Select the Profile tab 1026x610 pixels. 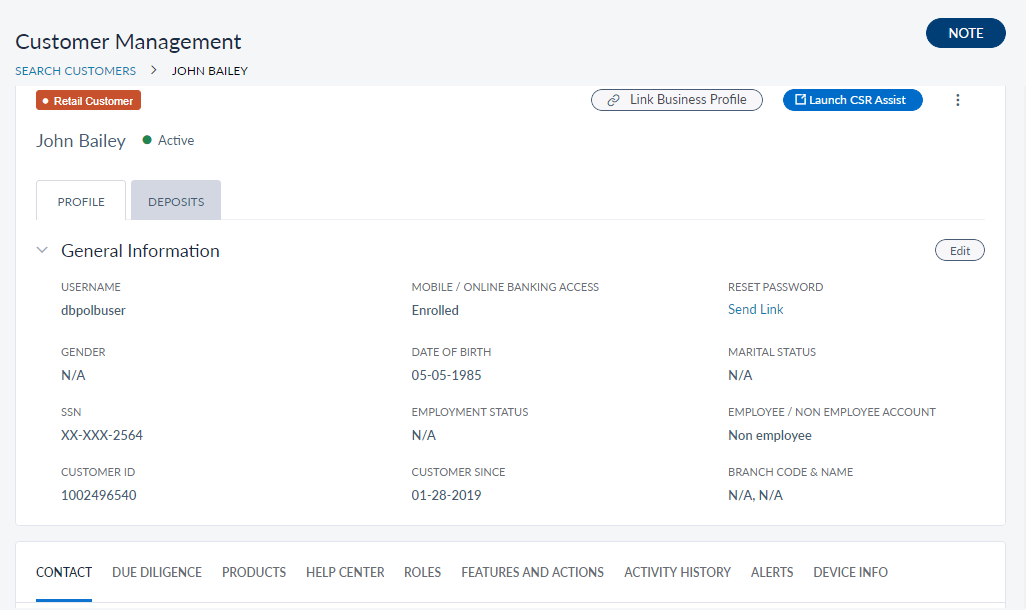(81, 201)
